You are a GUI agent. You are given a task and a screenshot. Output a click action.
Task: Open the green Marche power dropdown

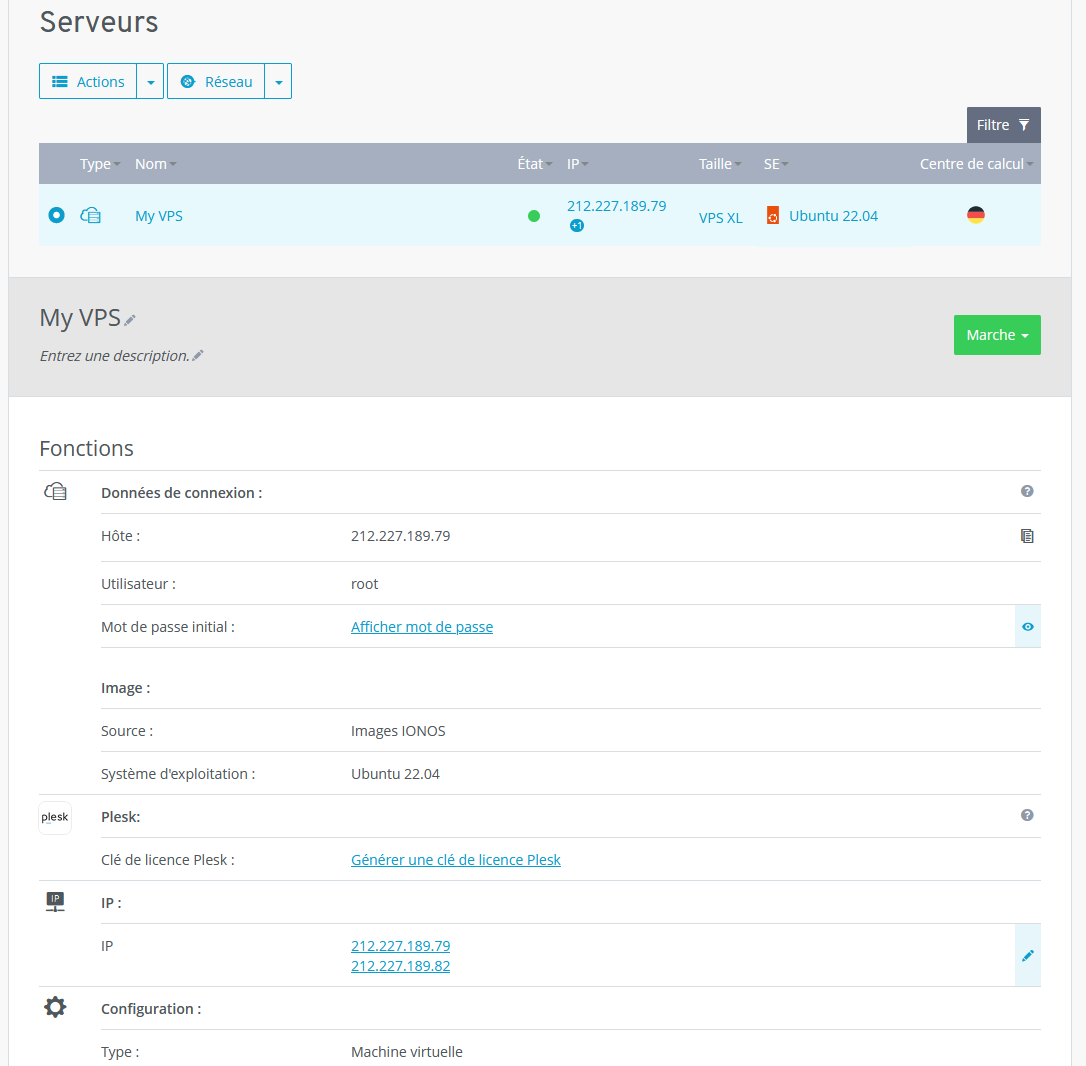click(x=997, y=335)
